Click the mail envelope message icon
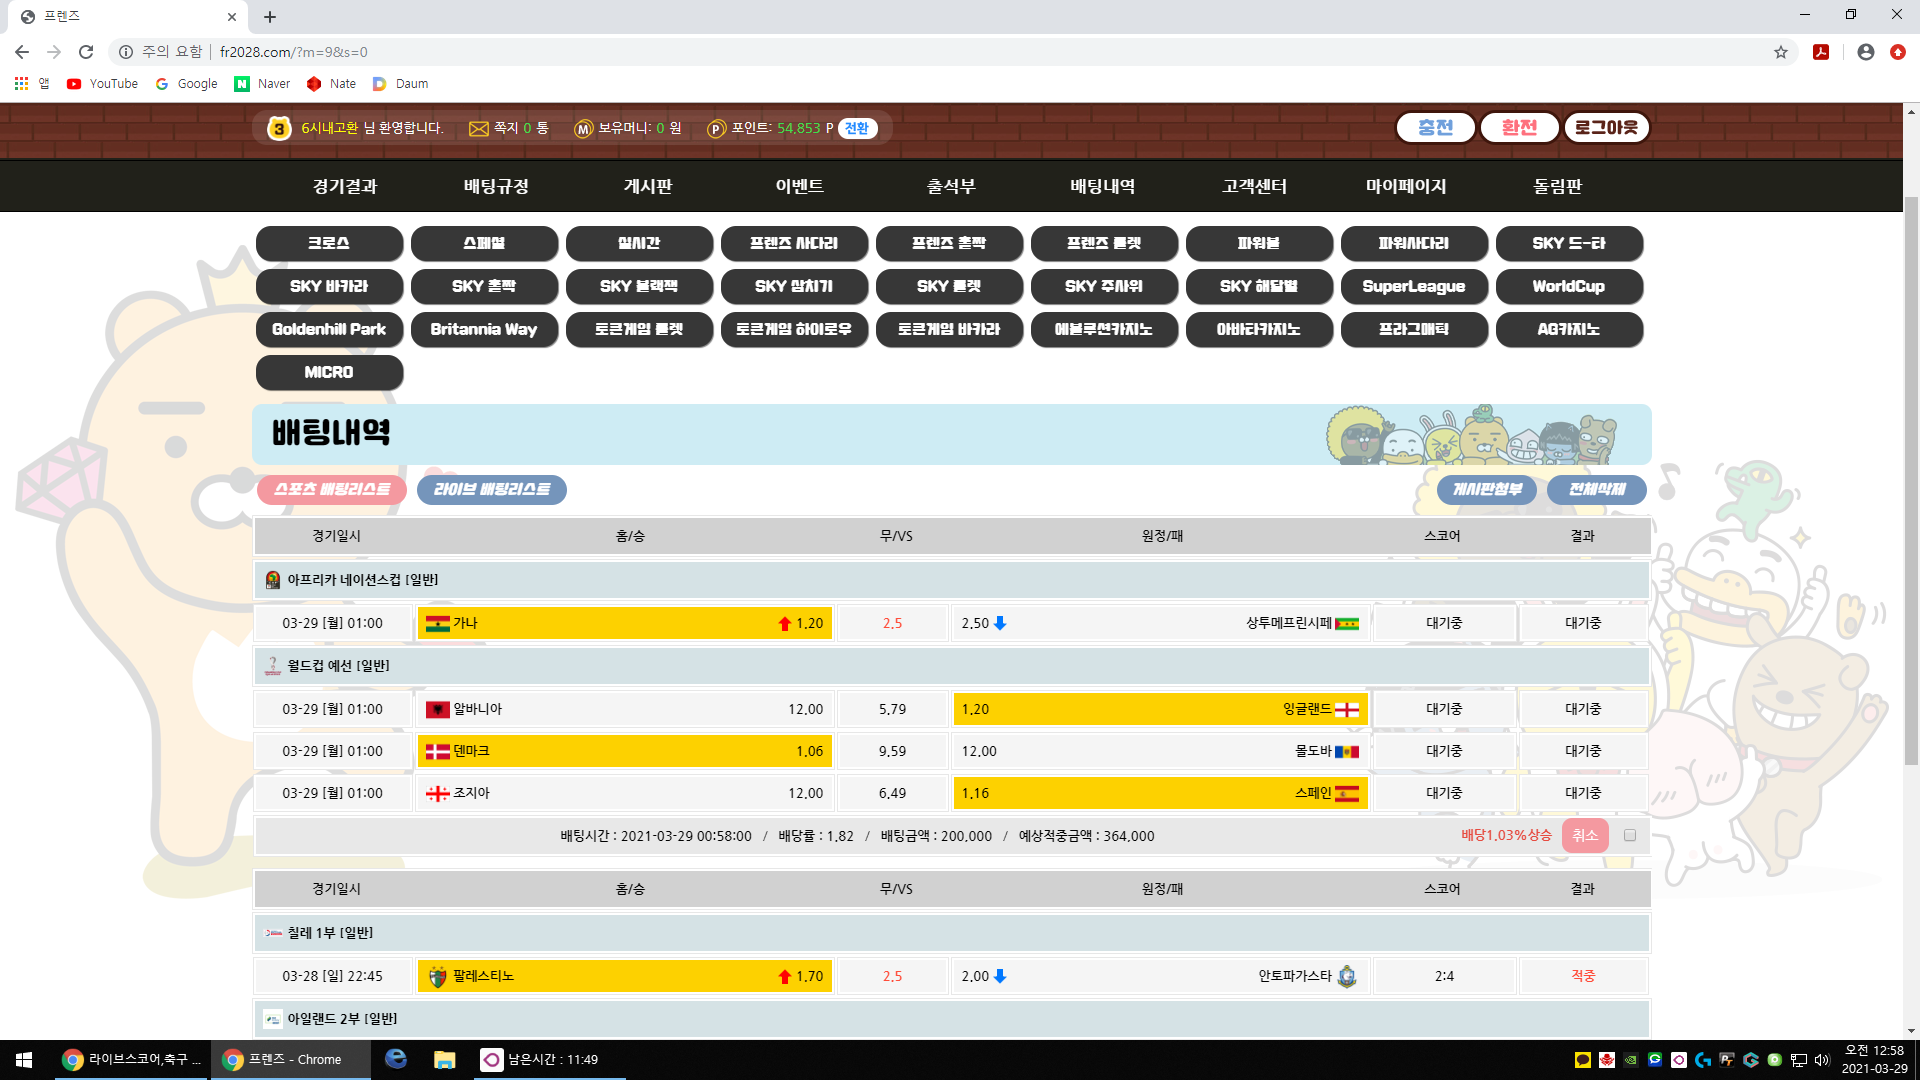 pos(478,128)
